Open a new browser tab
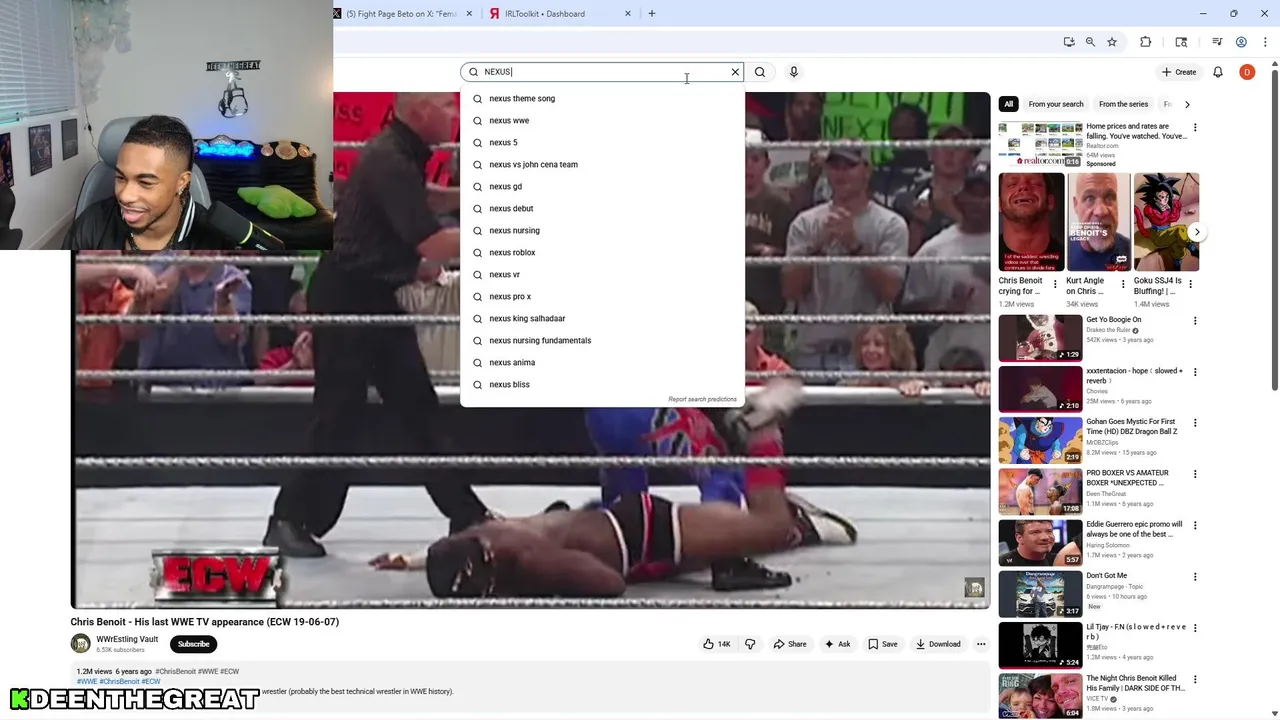 [652, 14]
